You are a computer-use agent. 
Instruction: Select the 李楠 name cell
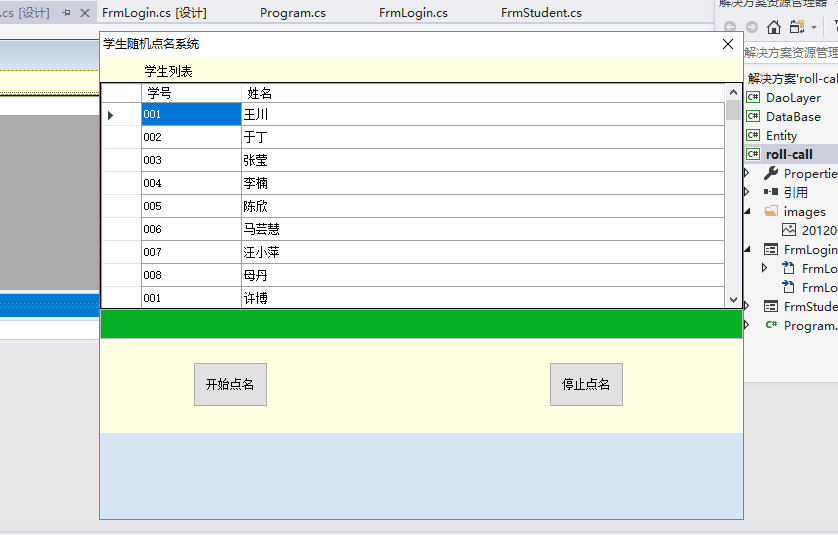click(x=483, y=183)
